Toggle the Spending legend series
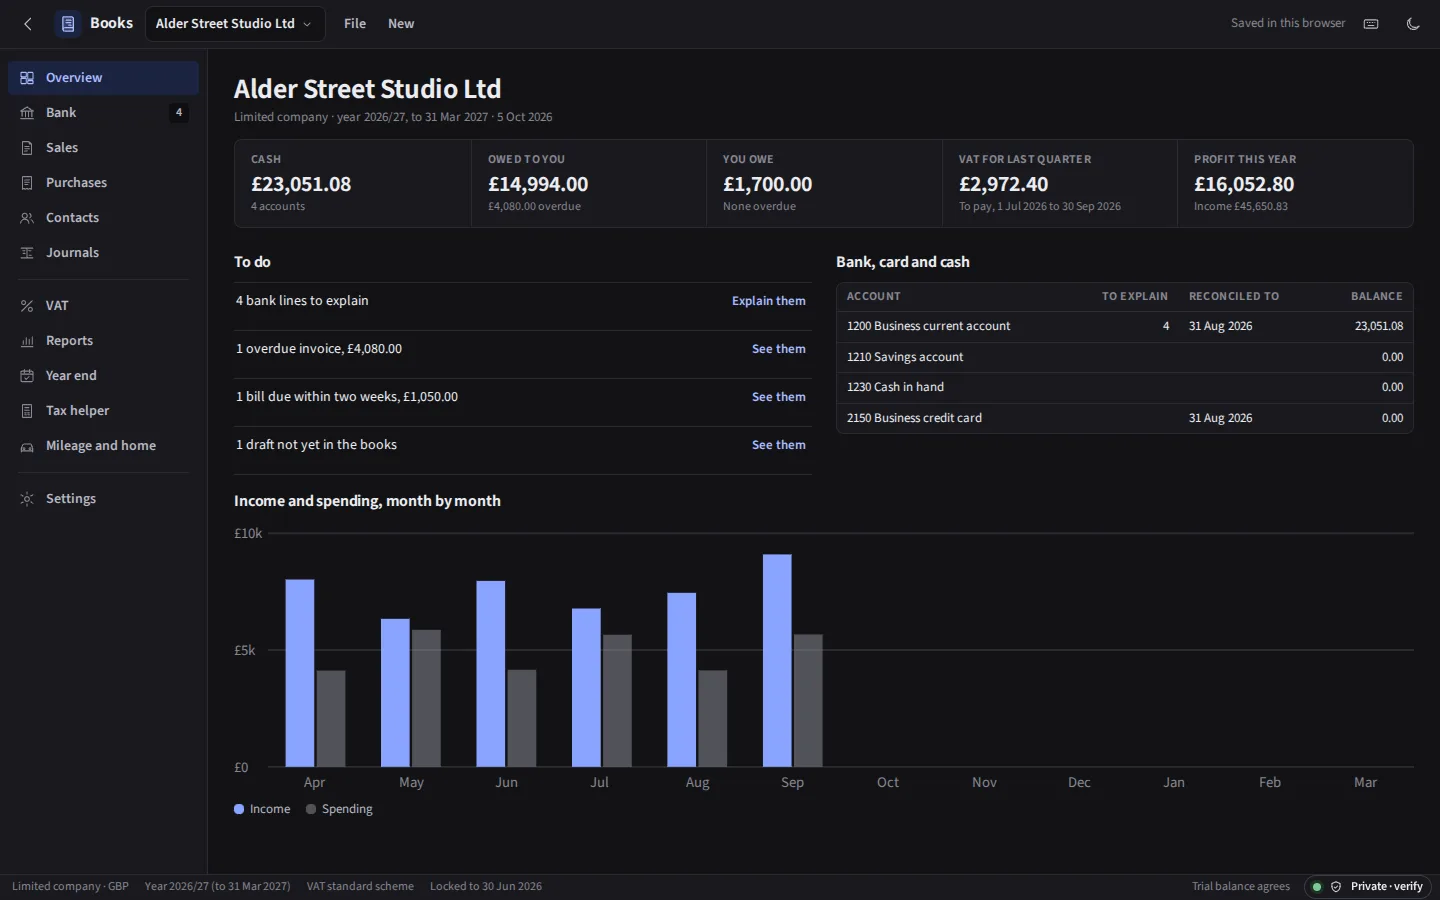Viewport: 1440px width, 900px height. [339, 809]
